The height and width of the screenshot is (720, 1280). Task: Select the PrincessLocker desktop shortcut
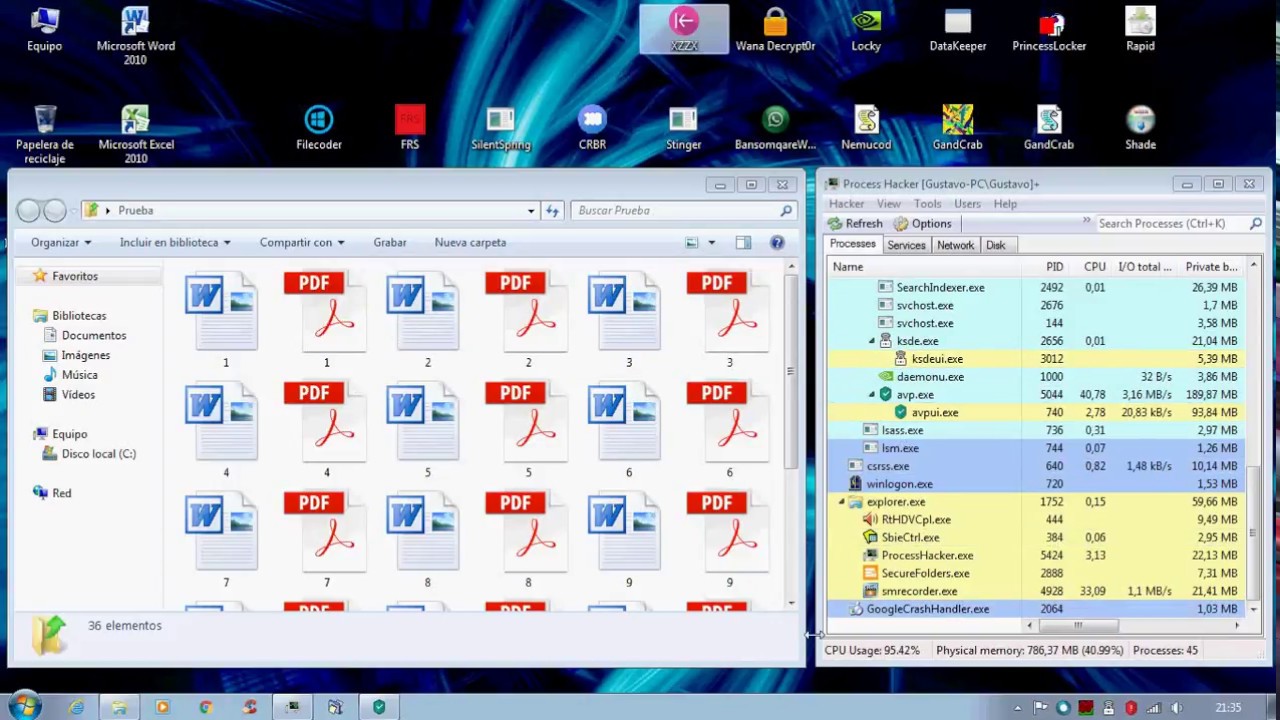click(x=1049, y=29)
